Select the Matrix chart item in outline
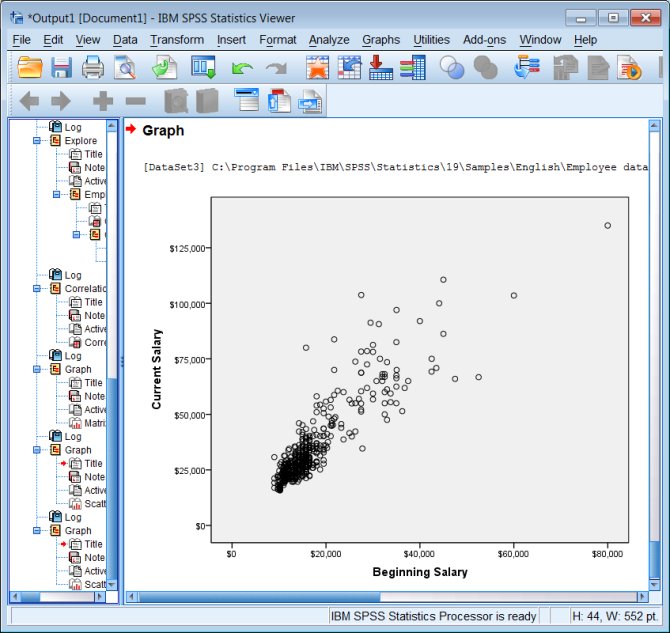 (94, 423)
